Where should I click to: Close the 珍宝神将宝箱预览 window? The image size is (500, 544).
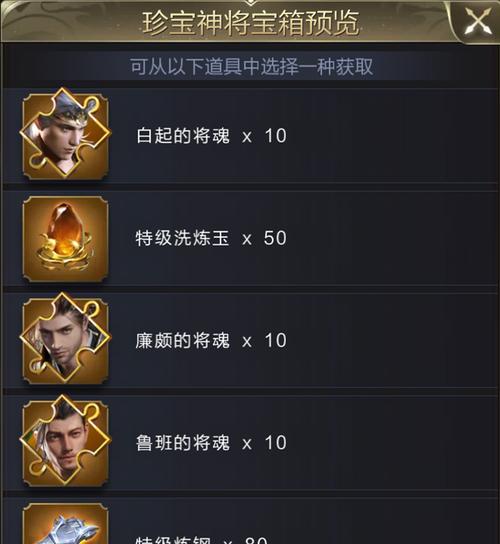pos(478,20)
